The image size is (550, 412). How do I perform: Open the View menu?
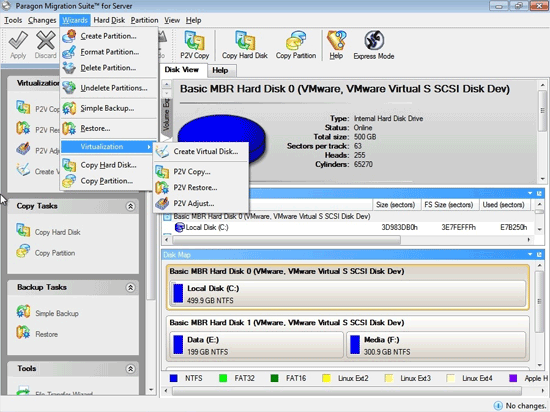(x=172, y=20)
